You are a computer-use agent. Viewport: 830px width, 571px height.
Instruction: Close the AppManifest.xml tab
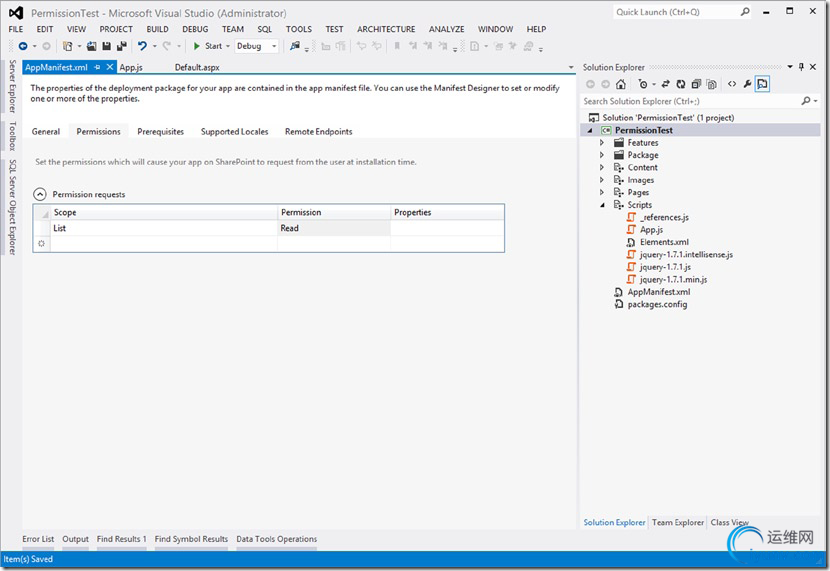click(x=110, y=67)
